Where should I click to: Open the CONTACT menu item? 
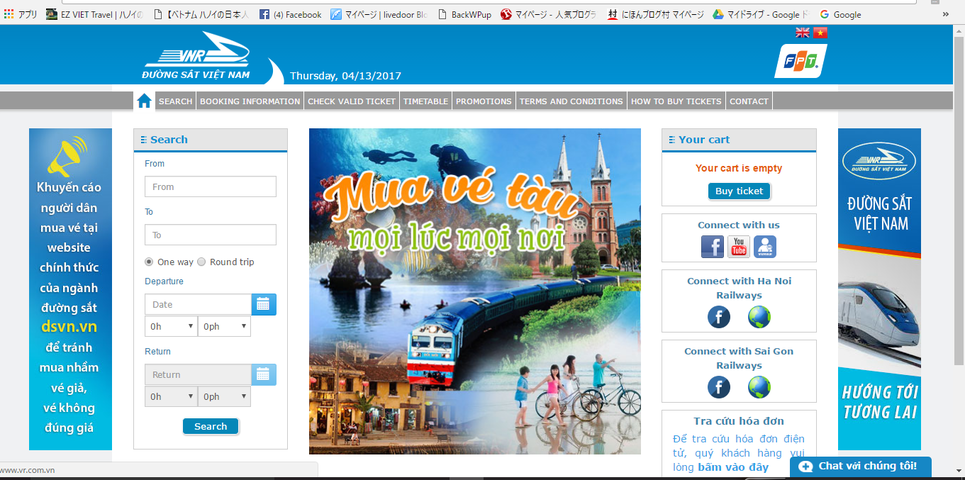click(x=749, y=101)
